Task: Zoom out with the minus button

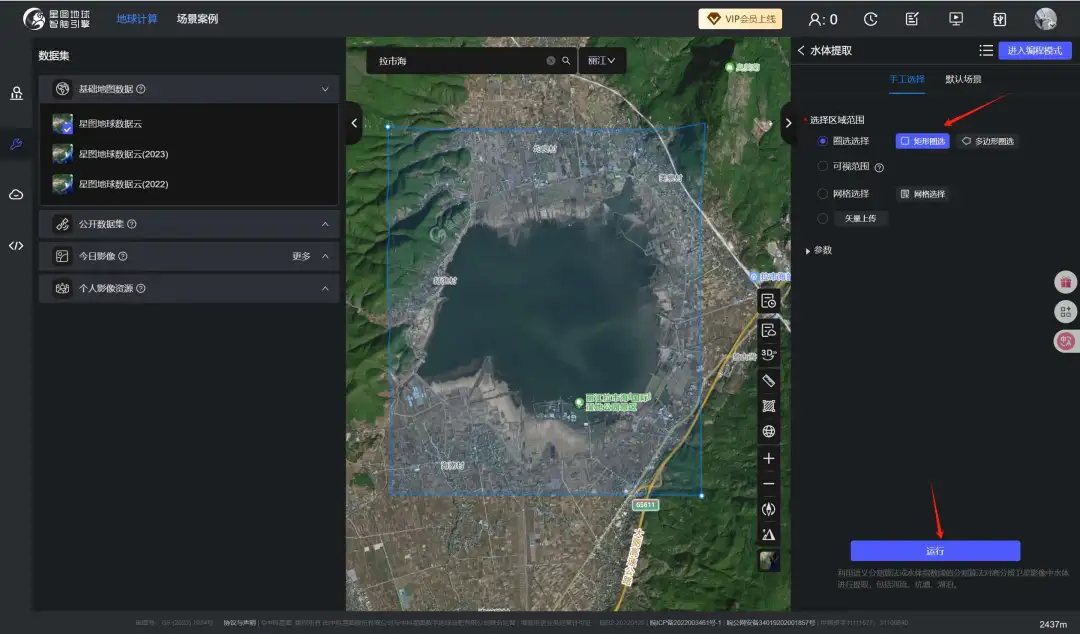Action: 769,484
